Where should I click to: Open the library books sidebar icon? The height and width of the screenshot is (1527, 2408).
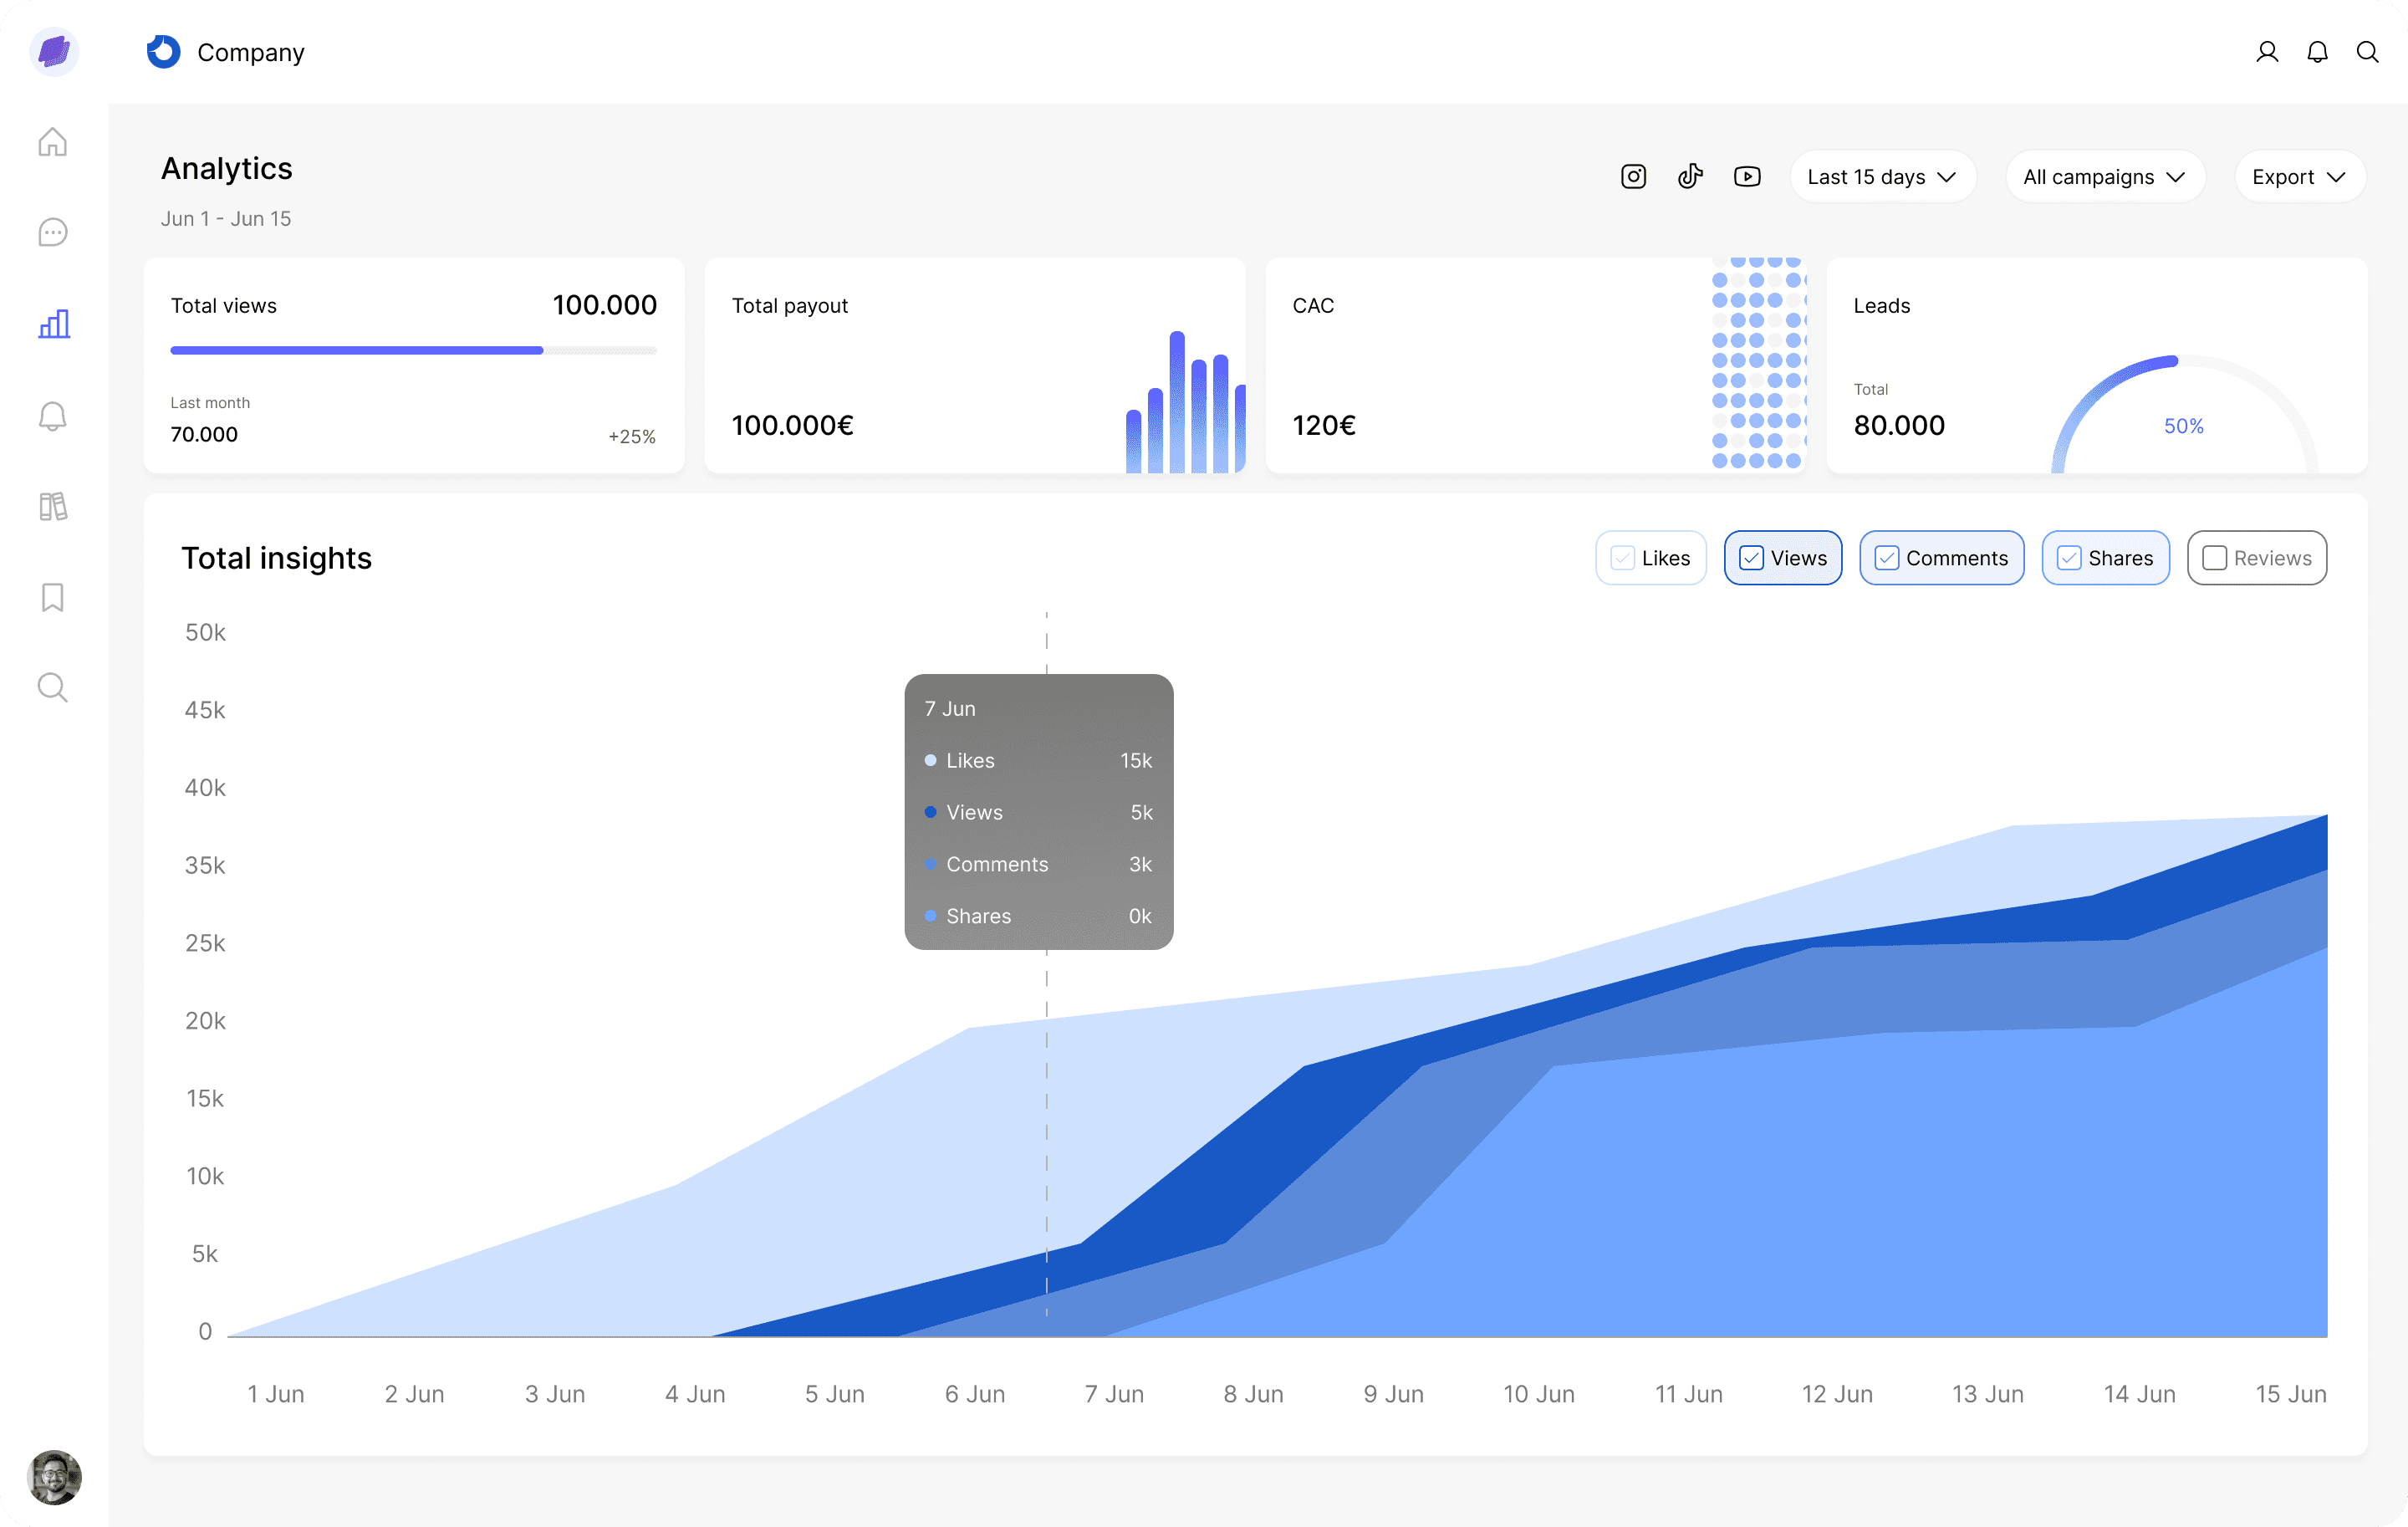tap(53, 506)
